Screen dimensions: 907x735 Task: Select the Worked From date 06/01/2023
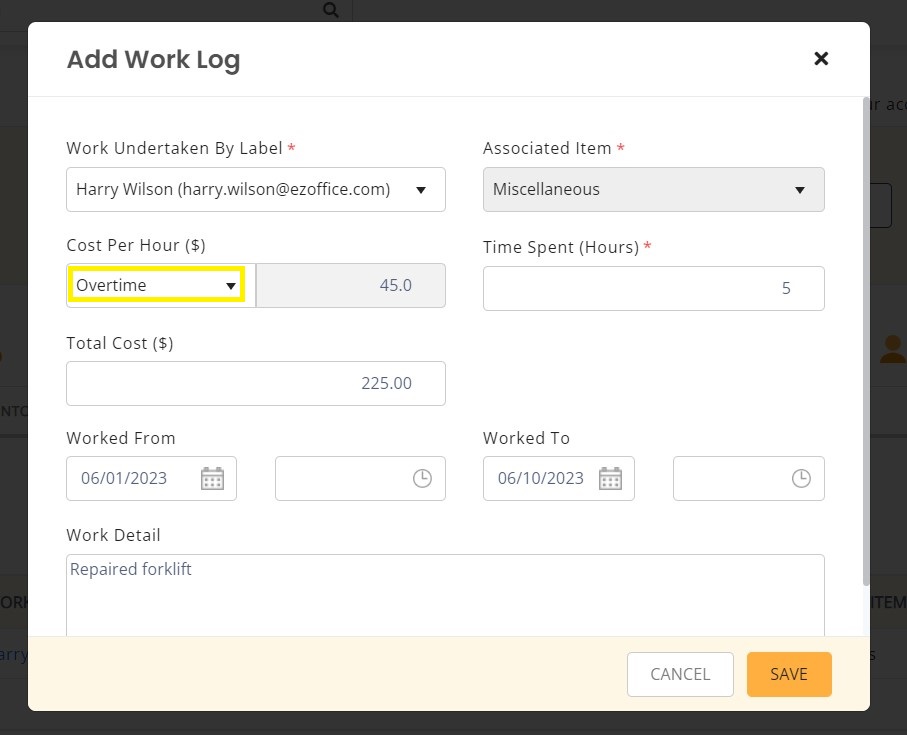click(124, 478)
